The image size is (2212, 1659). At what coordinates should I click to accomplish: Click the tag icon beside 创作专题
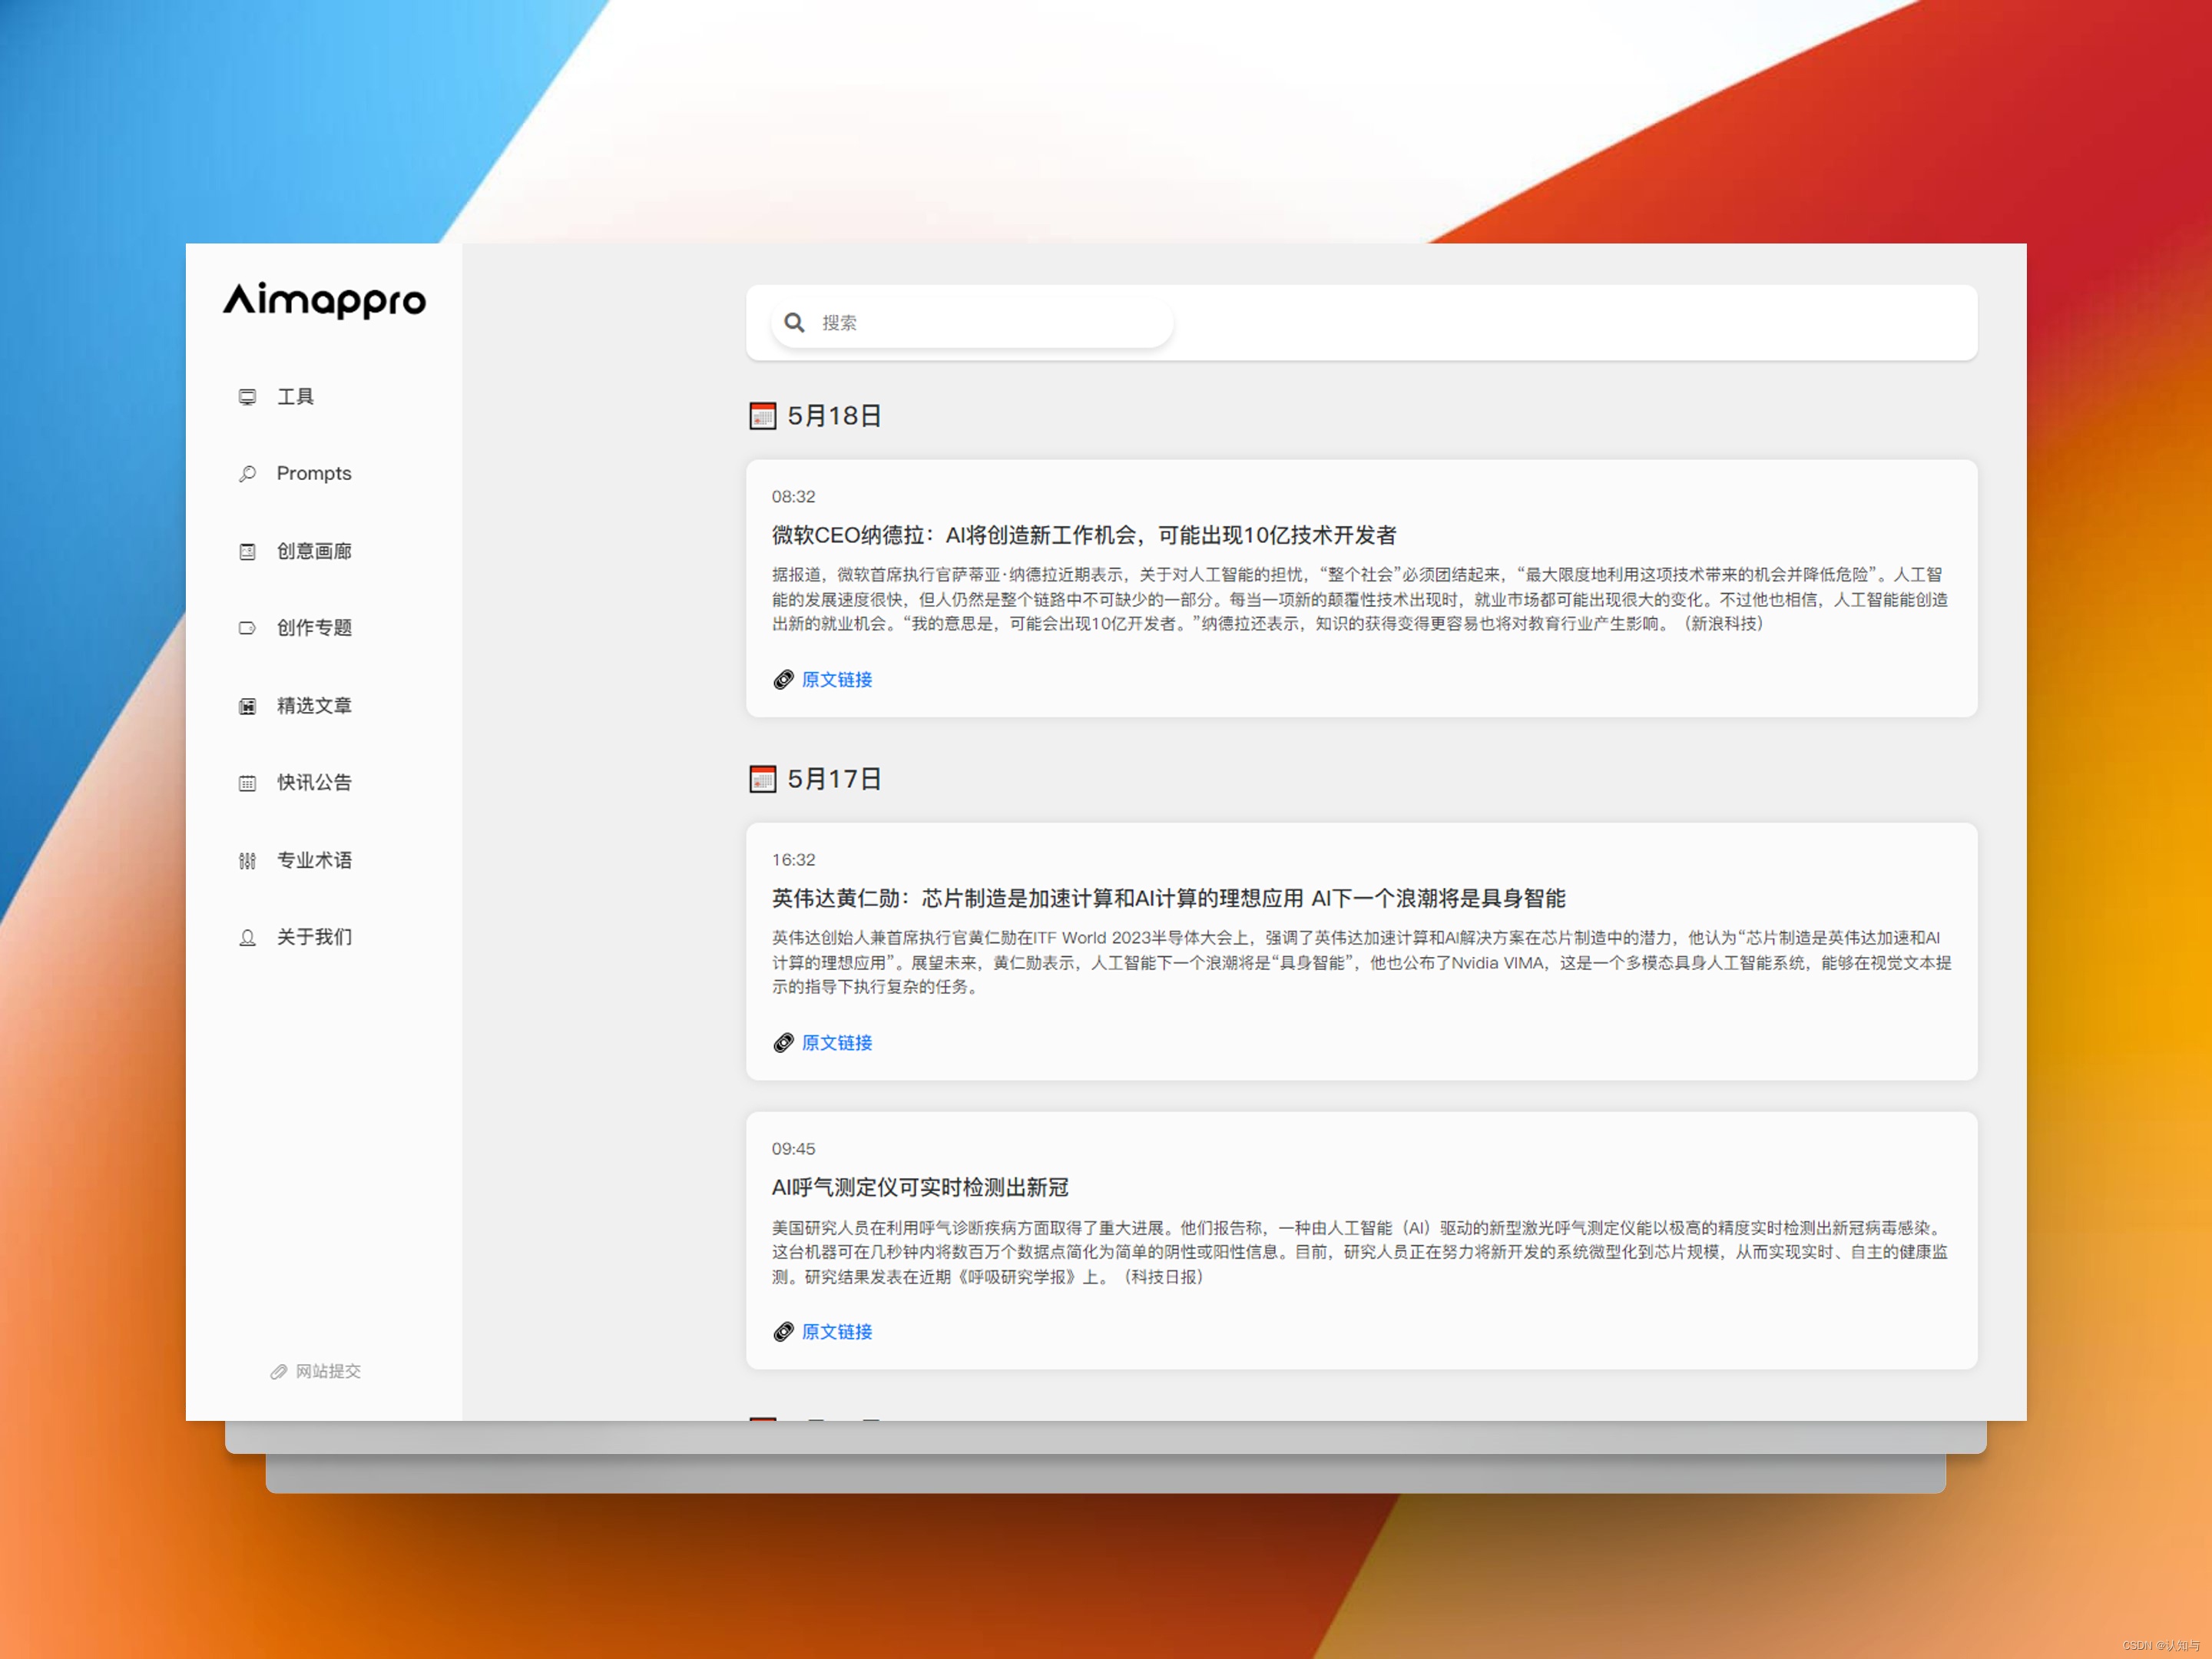[x=247, y=628]
